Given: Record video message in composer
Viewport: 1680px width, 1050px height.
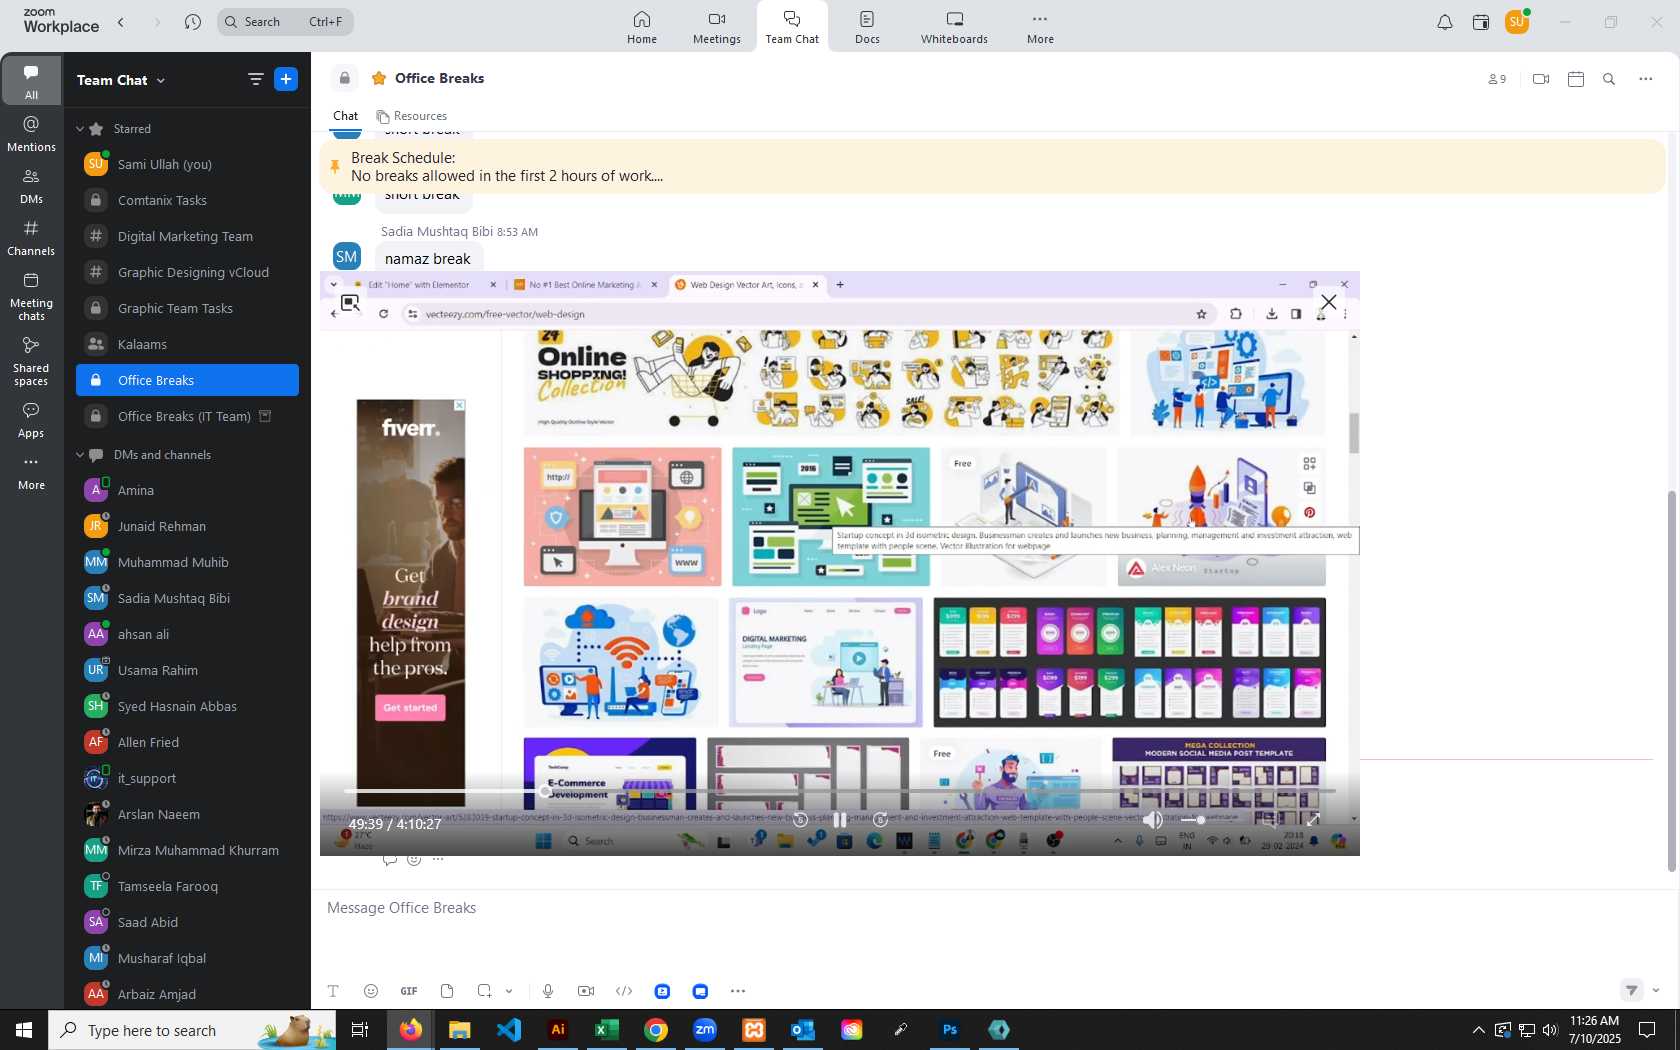Looking at the screenshot, I should pos(586,991).
